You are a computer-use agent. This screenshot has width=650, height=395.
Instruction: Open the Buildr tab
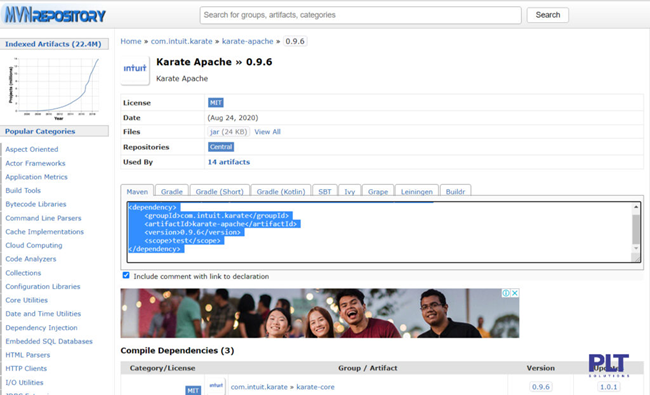455,191
